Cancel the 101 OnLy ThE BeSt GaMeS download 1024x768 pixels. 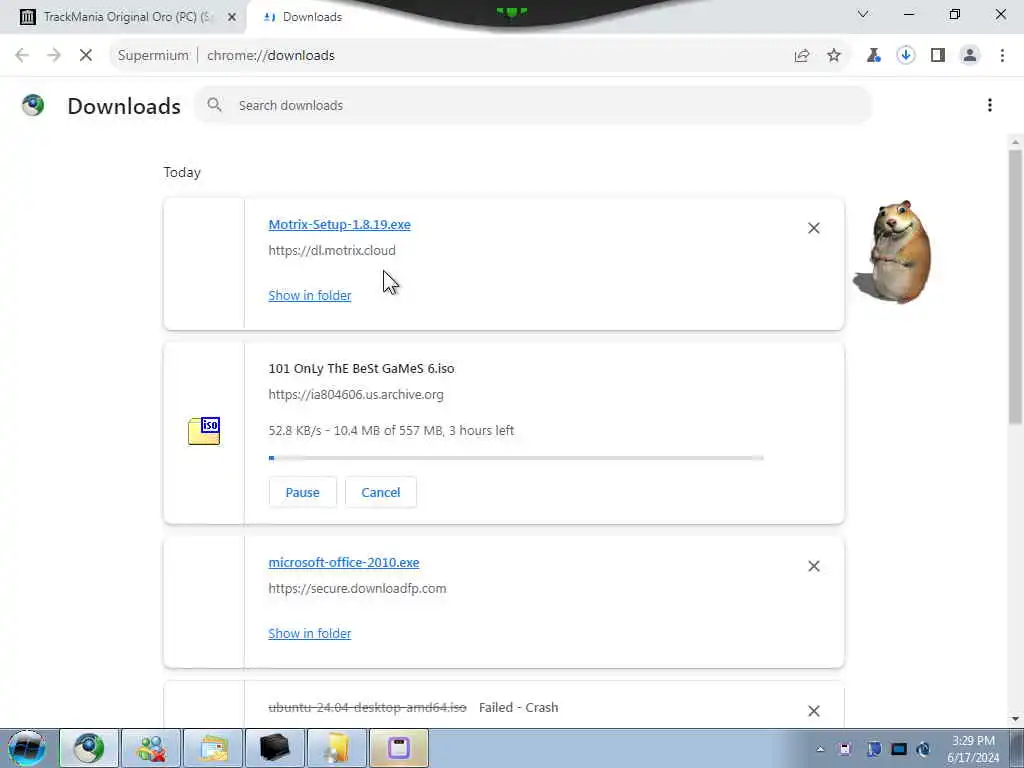click(381, 492)
